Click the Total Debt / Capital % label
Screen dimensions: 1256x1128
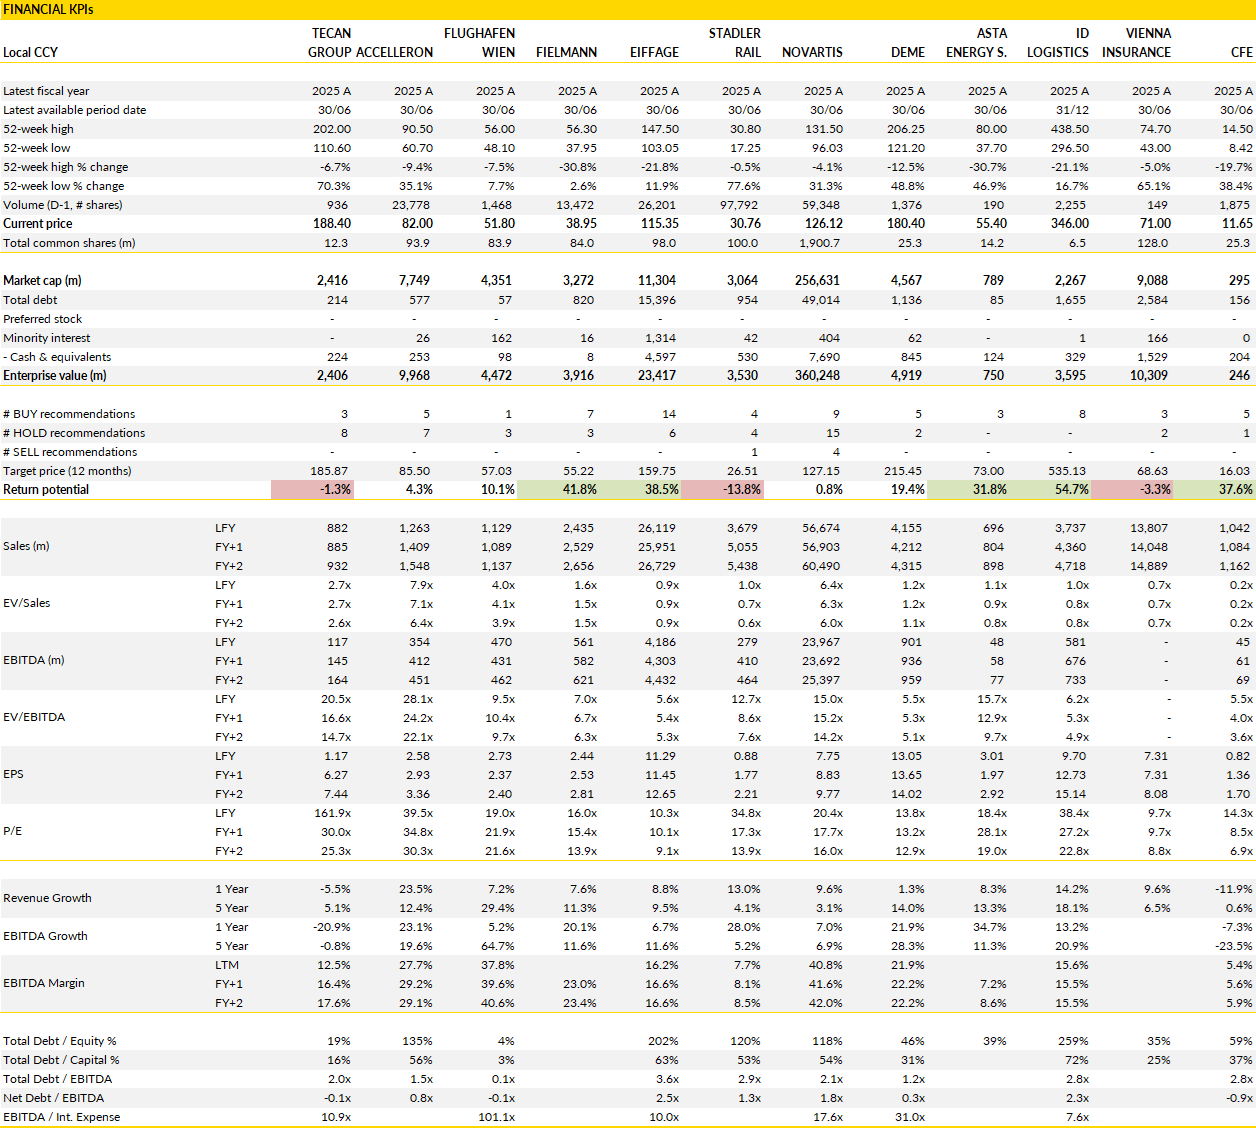(61, 1060)
